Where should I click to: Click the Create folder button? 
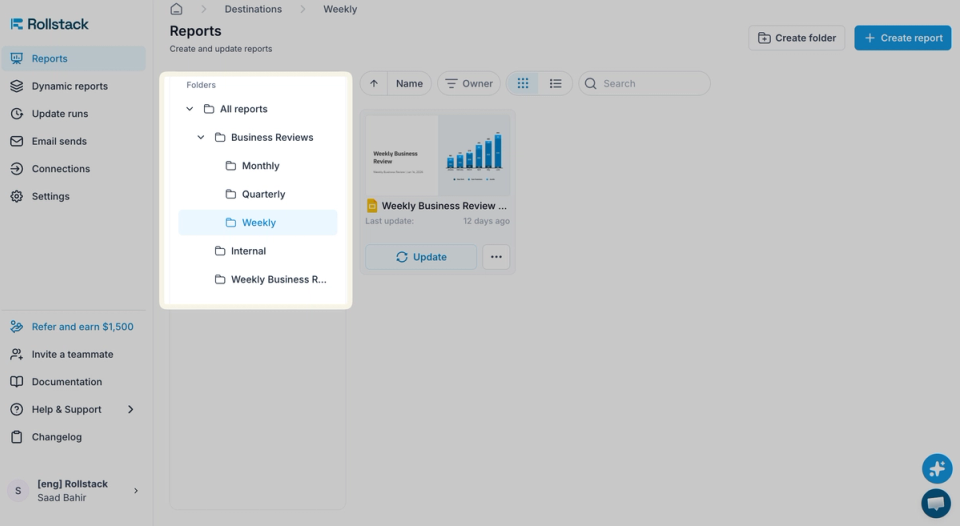pyautogui.click(x=797, y=38)
